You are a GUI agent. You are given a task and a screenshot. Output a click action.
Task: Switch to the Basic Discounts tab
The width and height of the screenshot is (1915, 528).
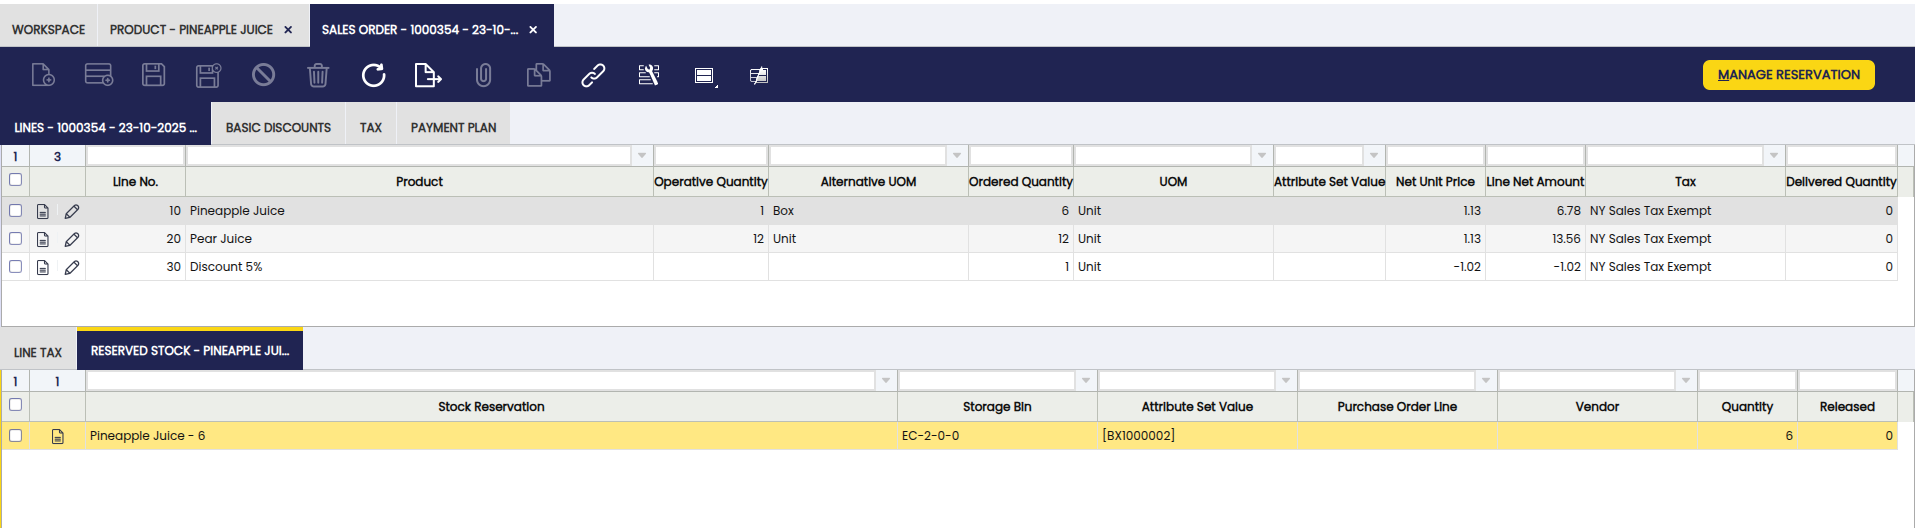(x=278, y=128)
